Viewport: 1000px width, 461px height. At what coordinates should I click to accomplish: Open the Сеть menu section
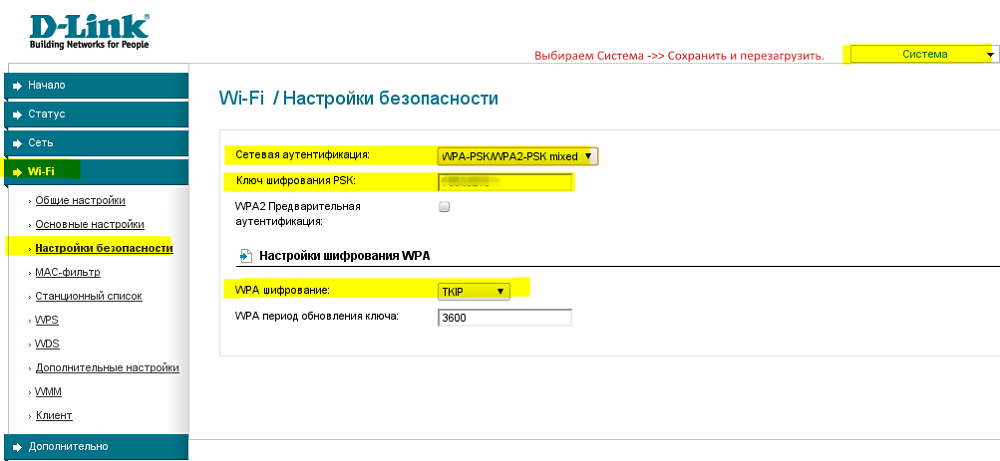(x=96, y=143)
